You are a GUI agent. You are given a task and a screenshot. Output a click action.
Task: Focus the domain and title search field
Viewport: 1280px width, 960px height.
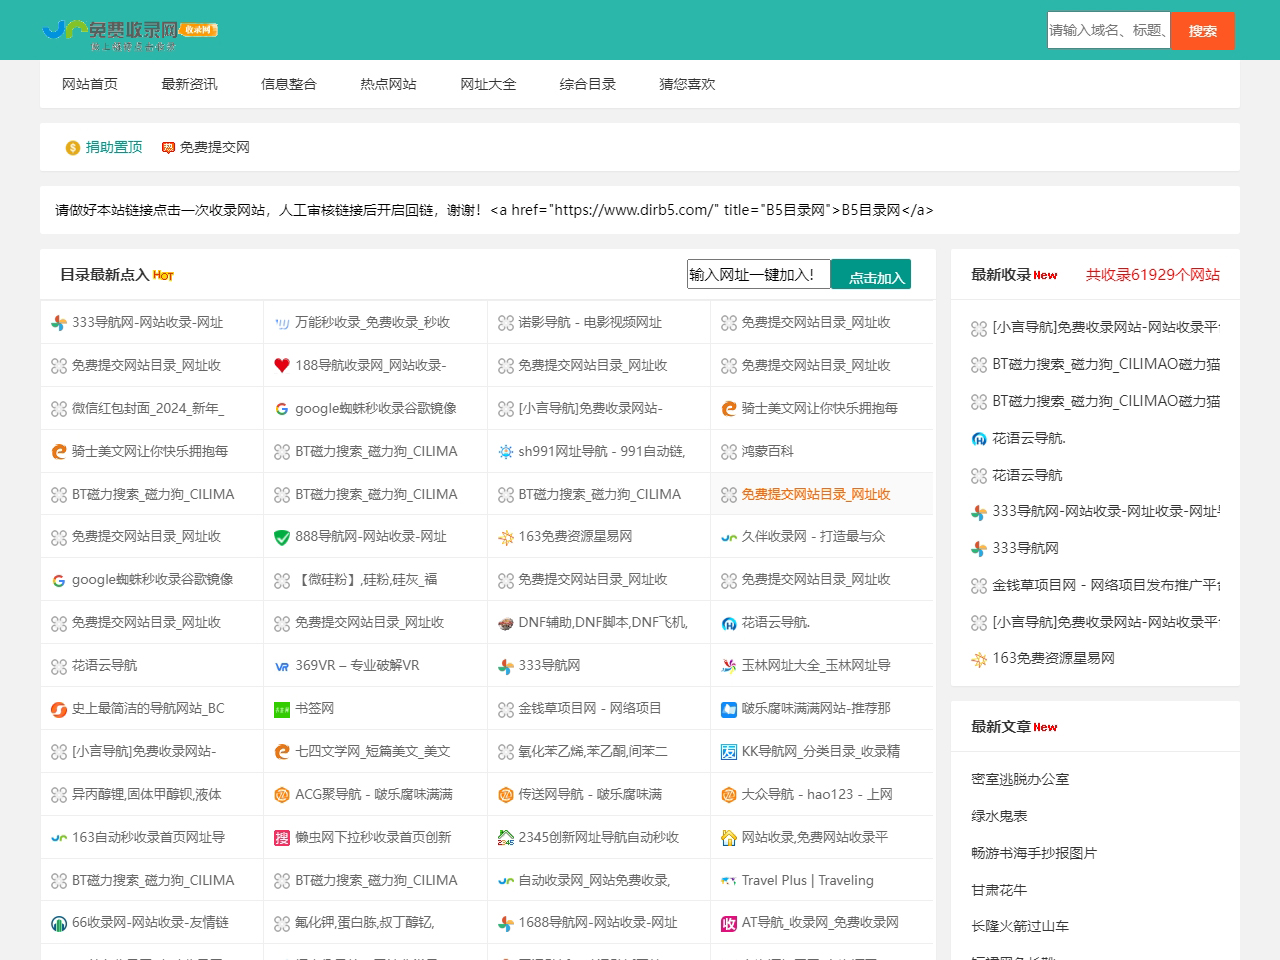coord(1108,31)
